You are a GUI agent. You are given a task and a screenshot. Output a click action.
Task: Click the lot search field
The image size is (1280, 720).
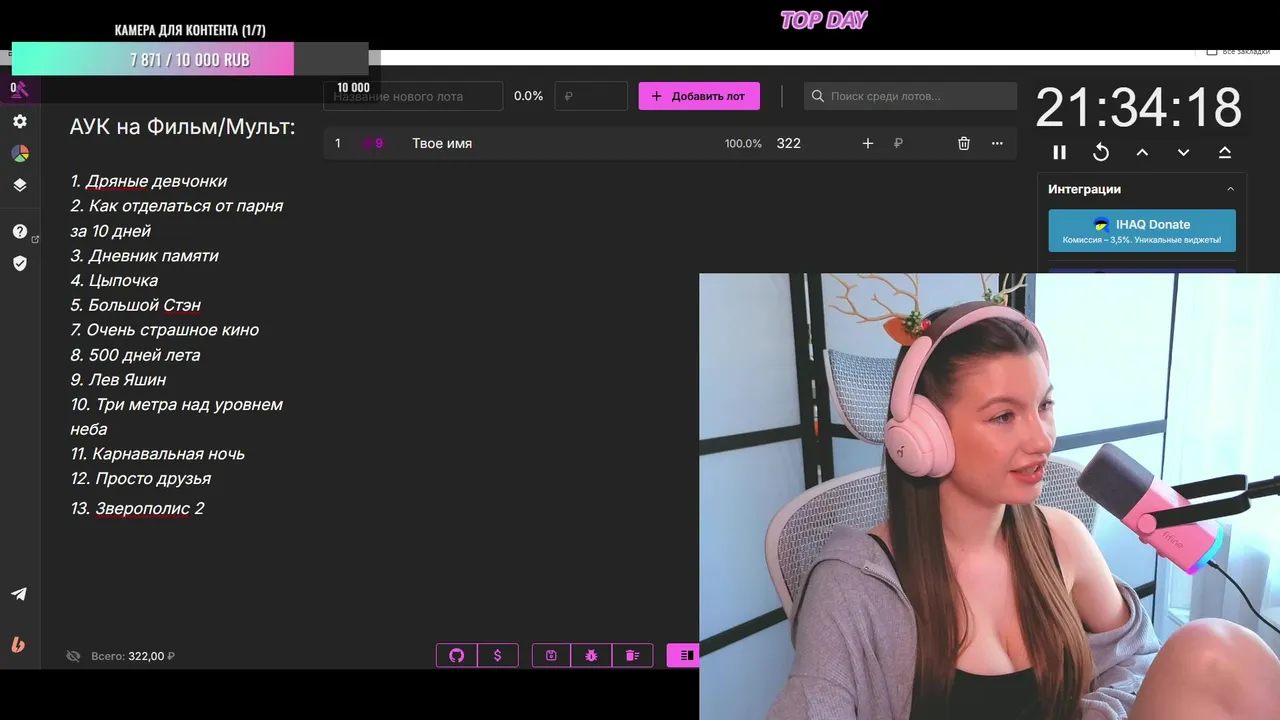tap(910, 96)
